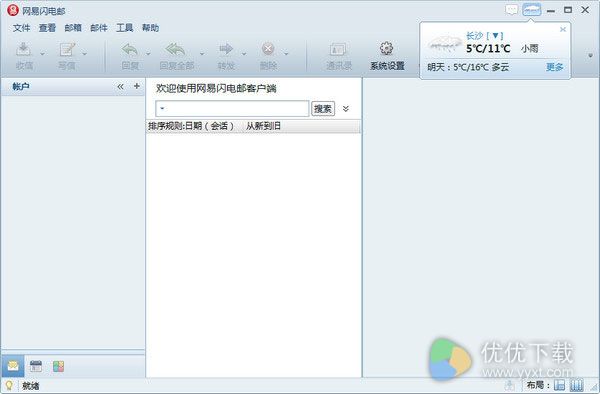The height and width of the screenshot is (394, 600).
Task: Open the 转发 forward dropdown arrow
Action: tap(244, 54)
